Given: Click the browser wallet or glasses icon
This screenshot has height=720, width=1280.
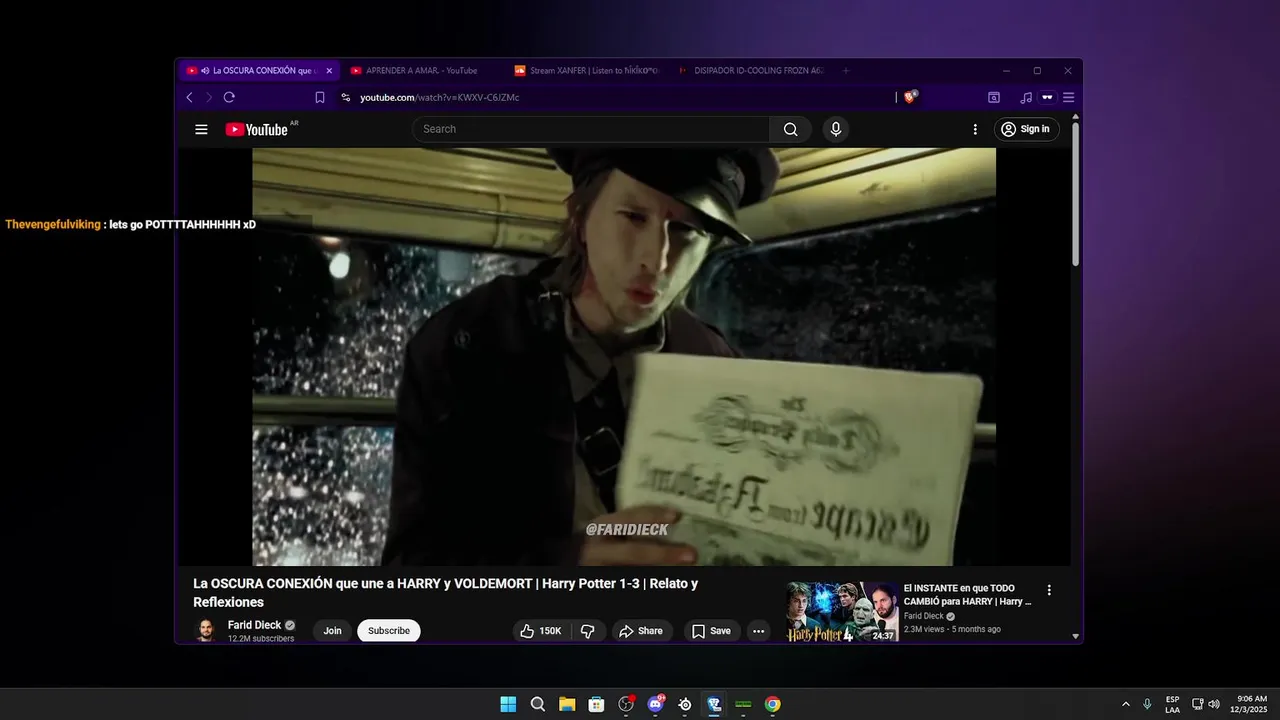Looking at the screenshot, I should point(1047,97).
